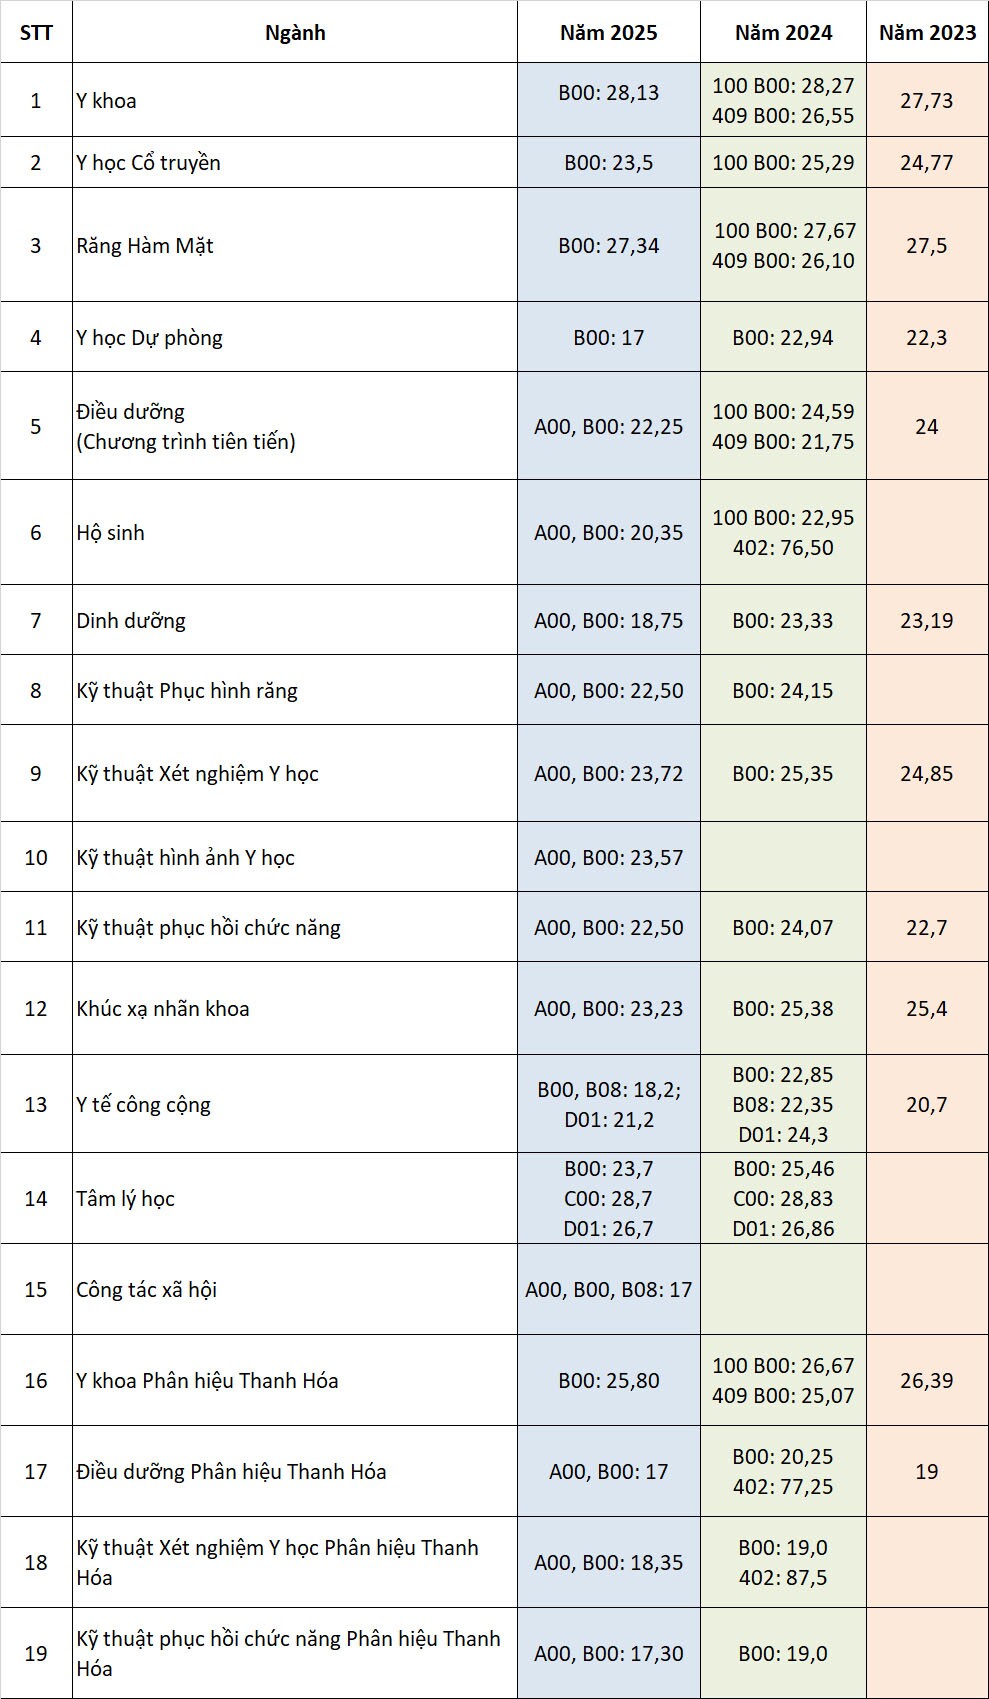989x1699 pixels.
Task: Click Kỹ thuật Phục hình răng cell
Action: point(295,690)
